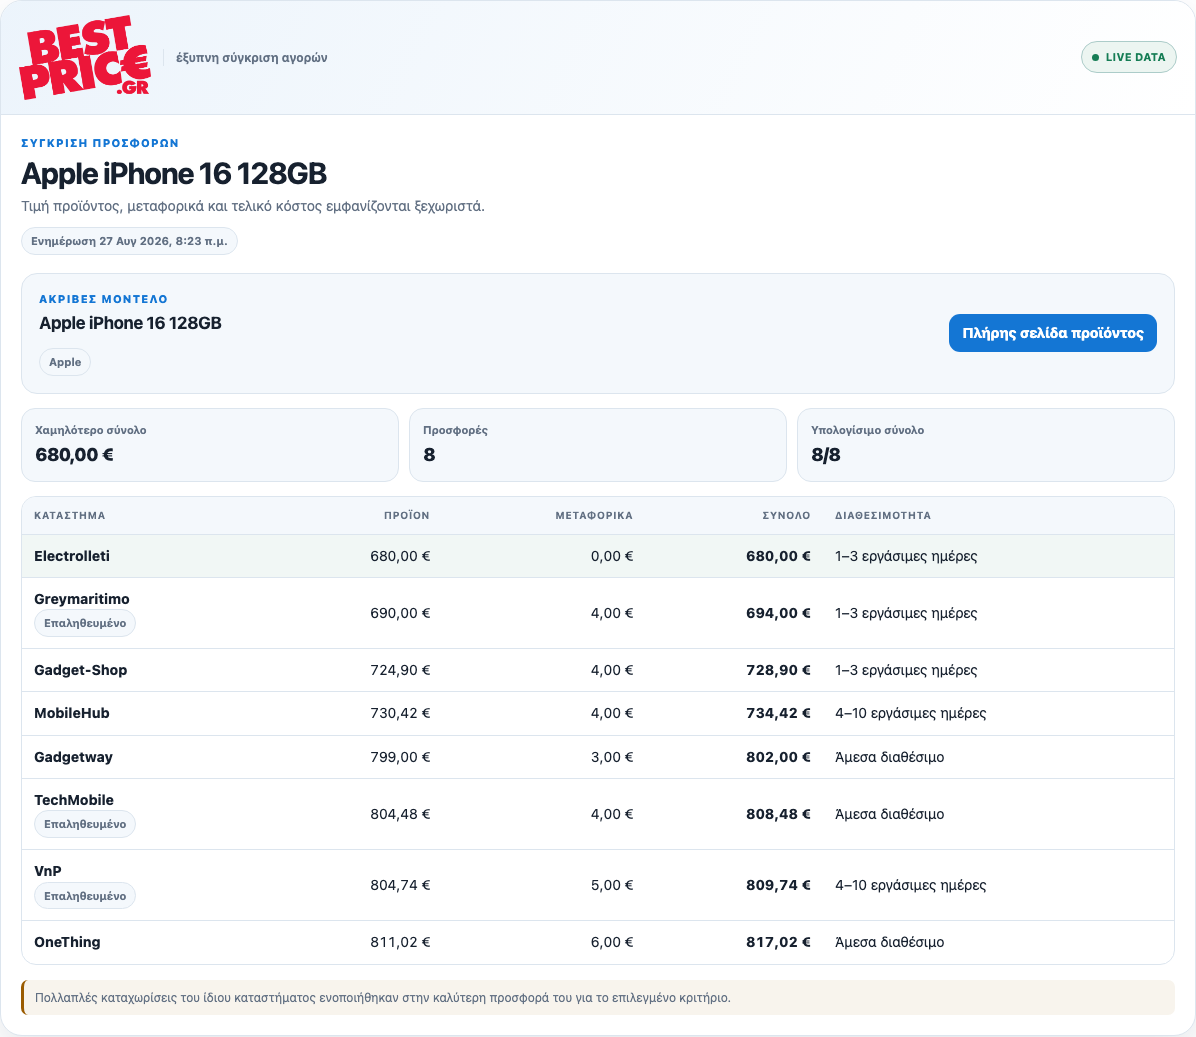Click MobileHub total 734,42 €
1196x1037 pixels.
(x=778, y=713)
